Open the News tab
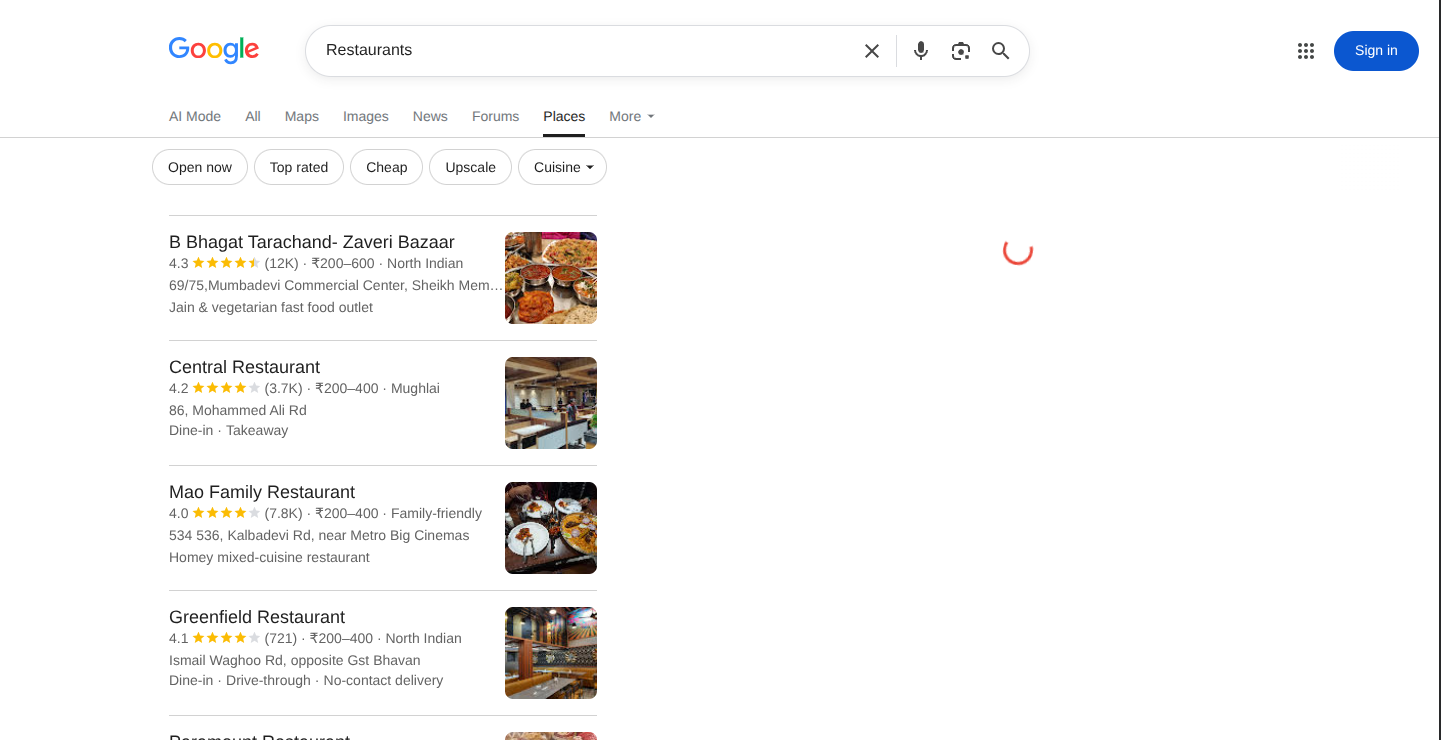1441x740 pixels. (430, 116)
